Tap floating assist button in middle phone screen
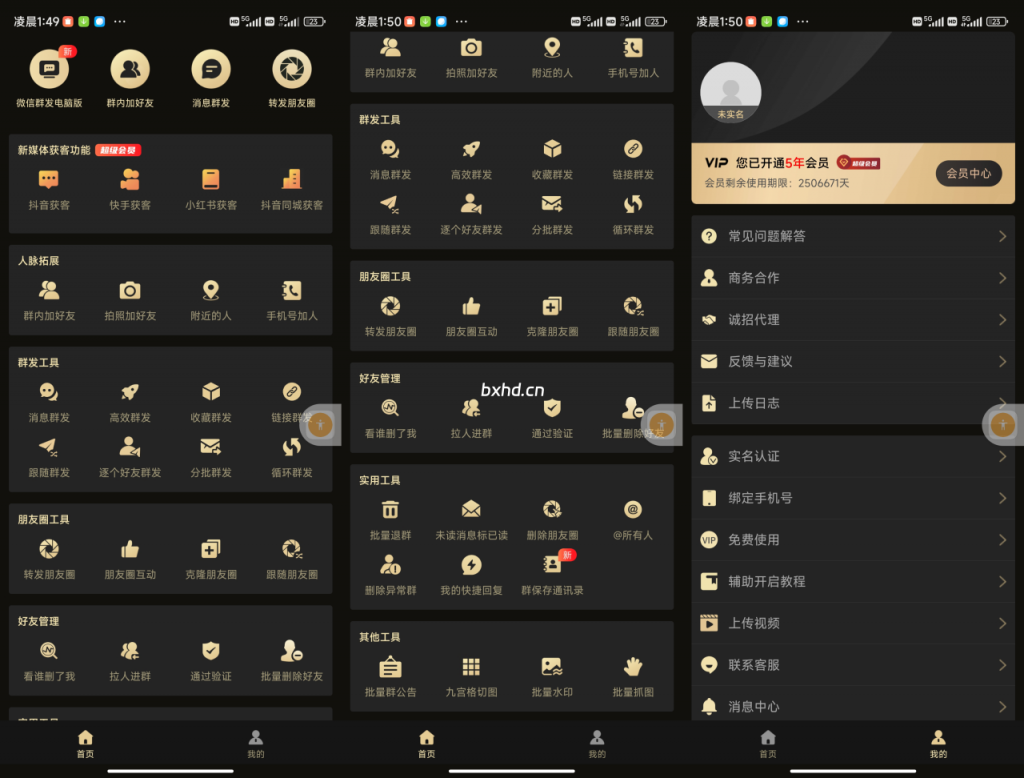 click(x=662, y=425)
